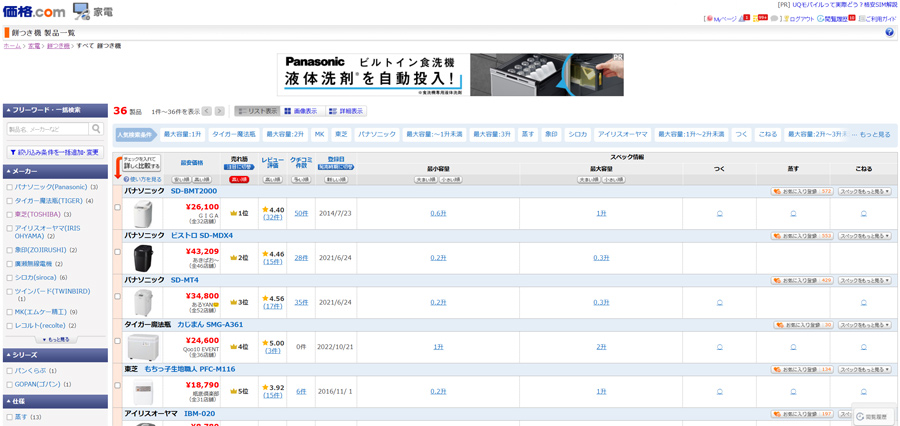Open SD-BMT2000 product thumbnail

tap(142, 214)
